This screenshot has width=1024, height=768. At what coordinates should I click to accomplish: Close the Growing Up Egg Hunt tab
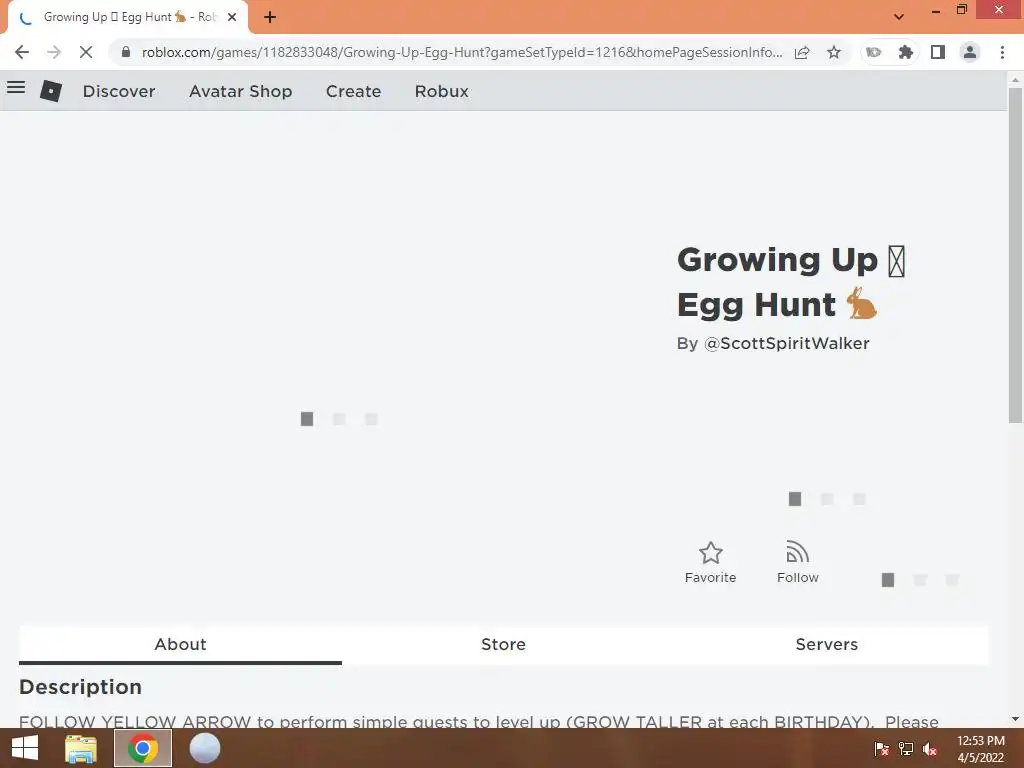click(x=232, y=18)
